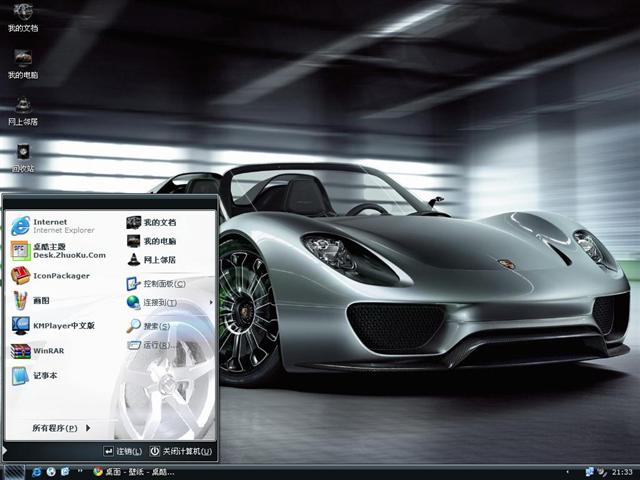The height and width of the screenshot is (480, 640).
Task: Select 我的文档 in Start menu
Action: (x=158, y=222)
